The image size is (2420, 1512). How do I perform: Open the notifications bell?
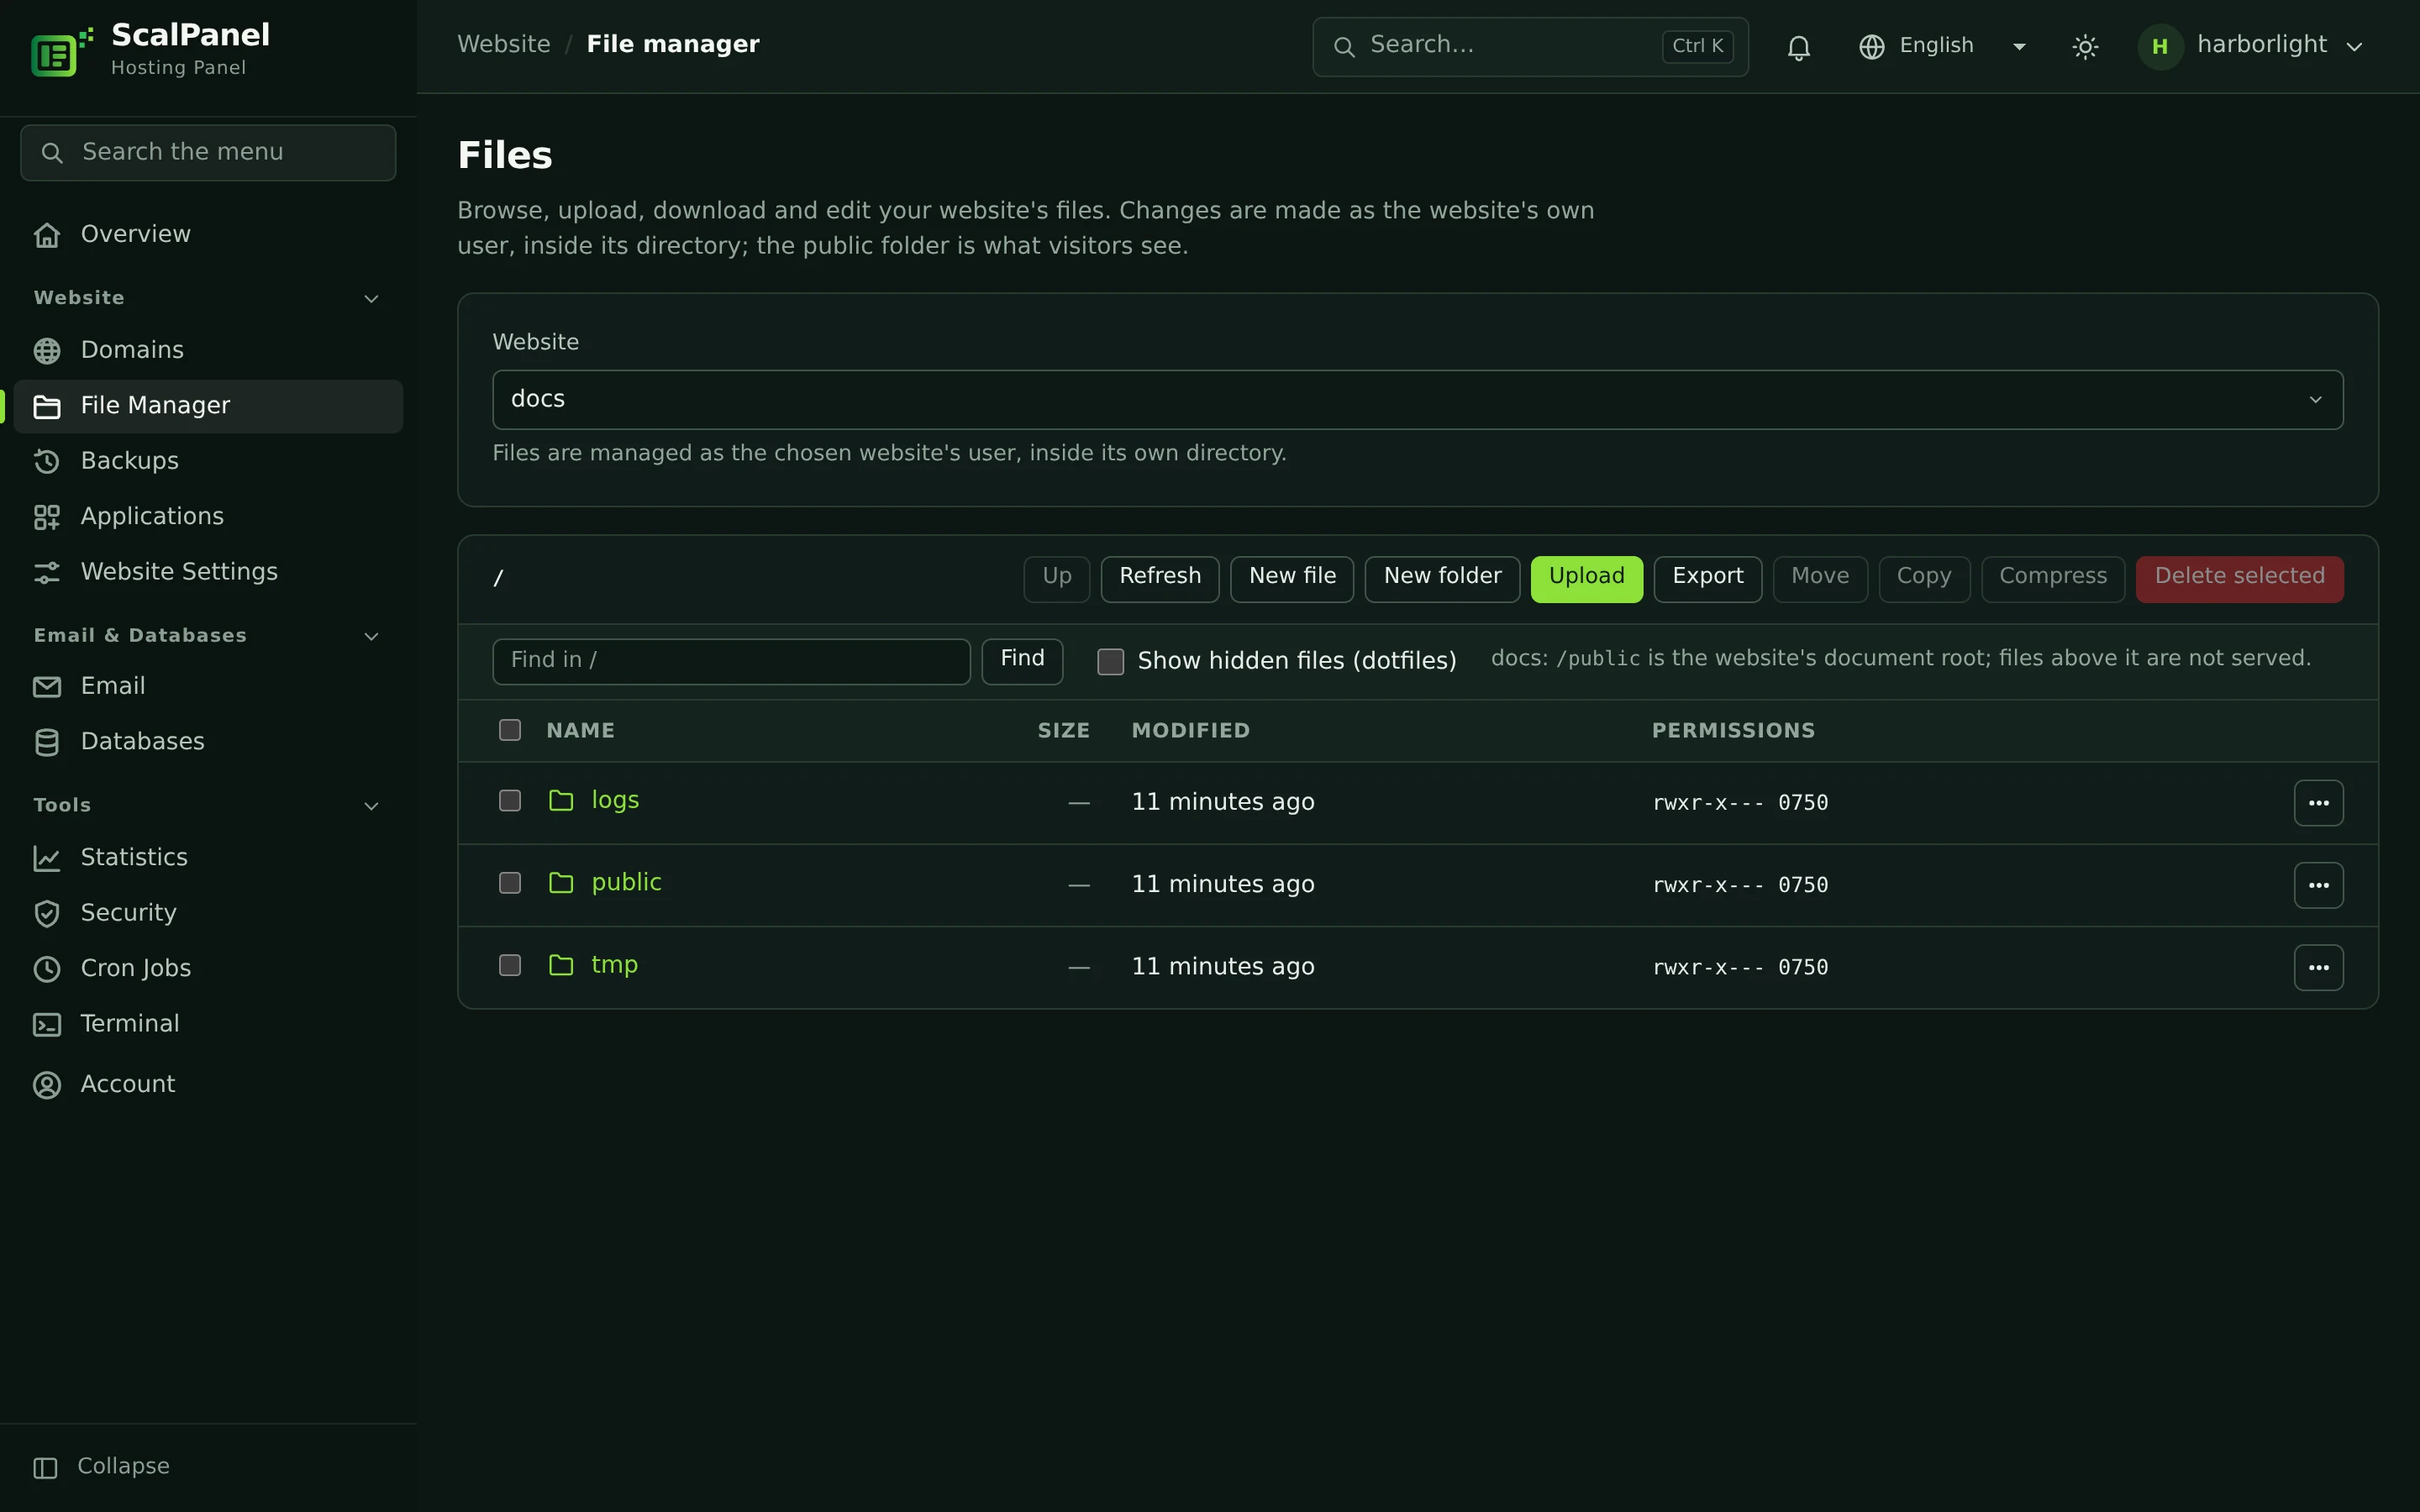1798,47
